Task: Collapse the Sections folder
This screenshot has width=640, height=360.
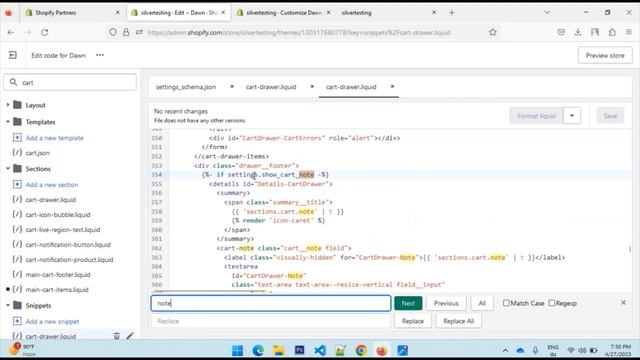Action: (8, 168)
